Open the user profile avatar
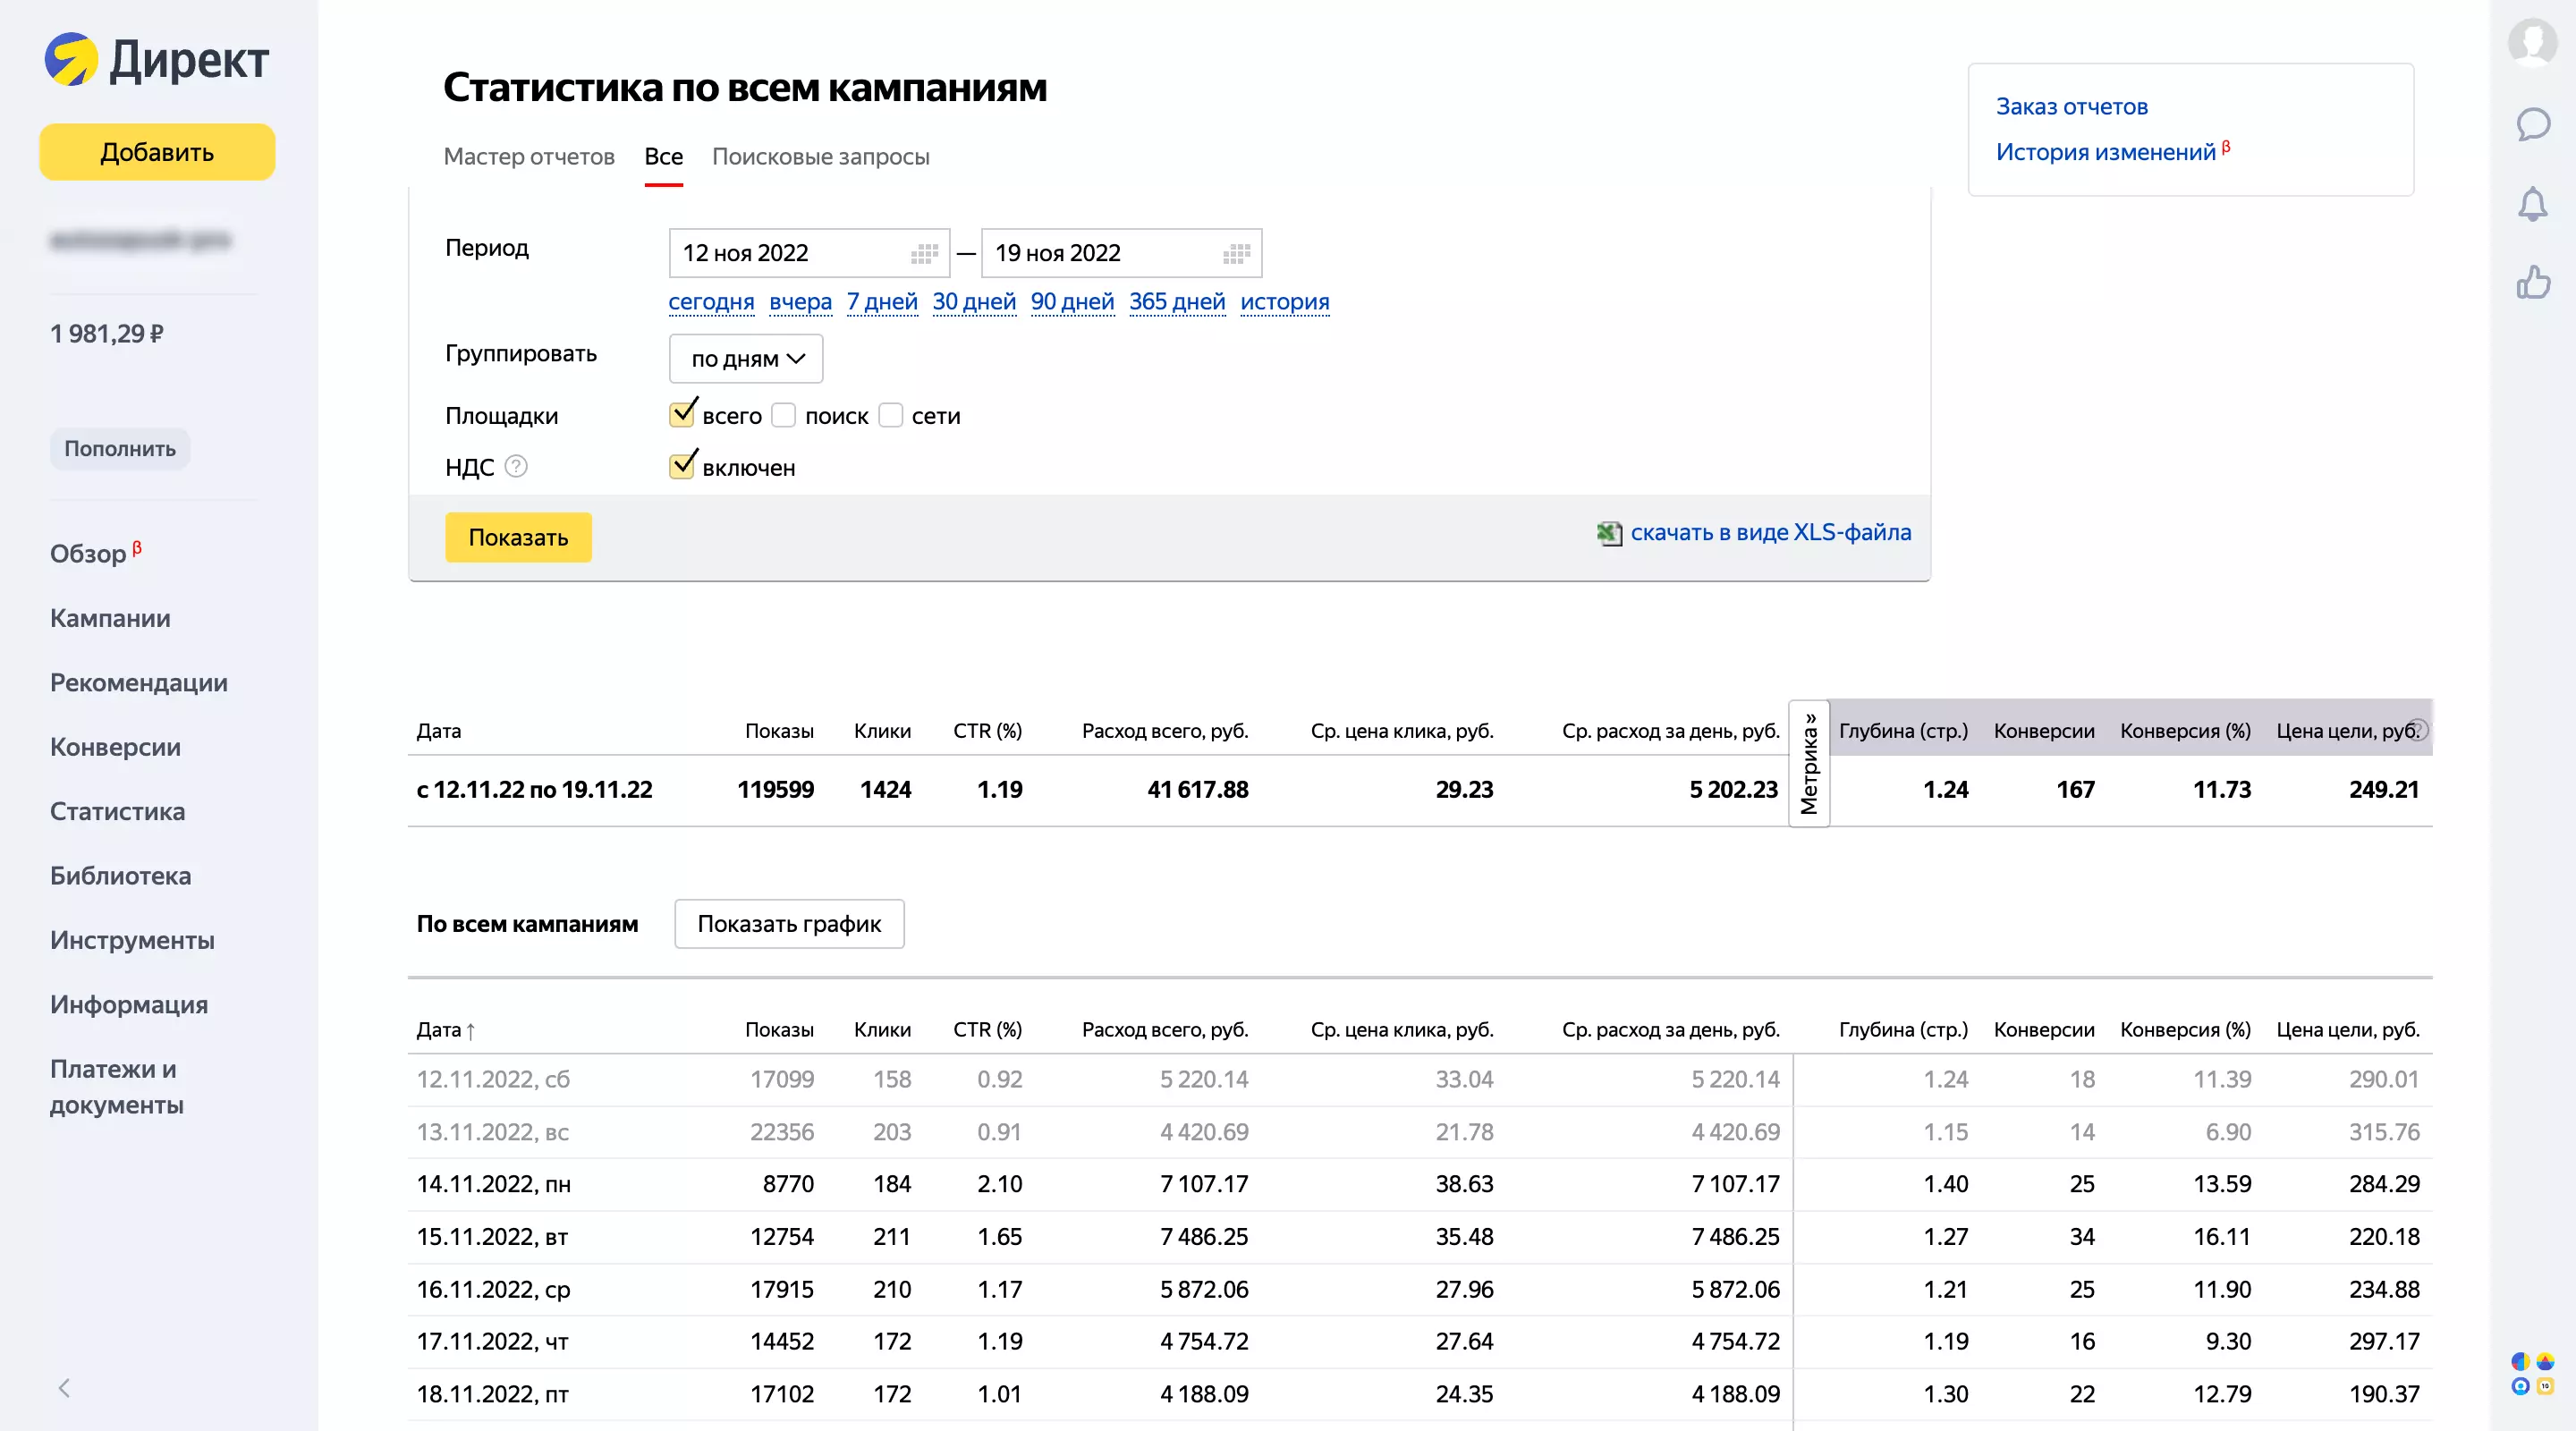Screen dimensions: 2576x1431 point(2532,42)
